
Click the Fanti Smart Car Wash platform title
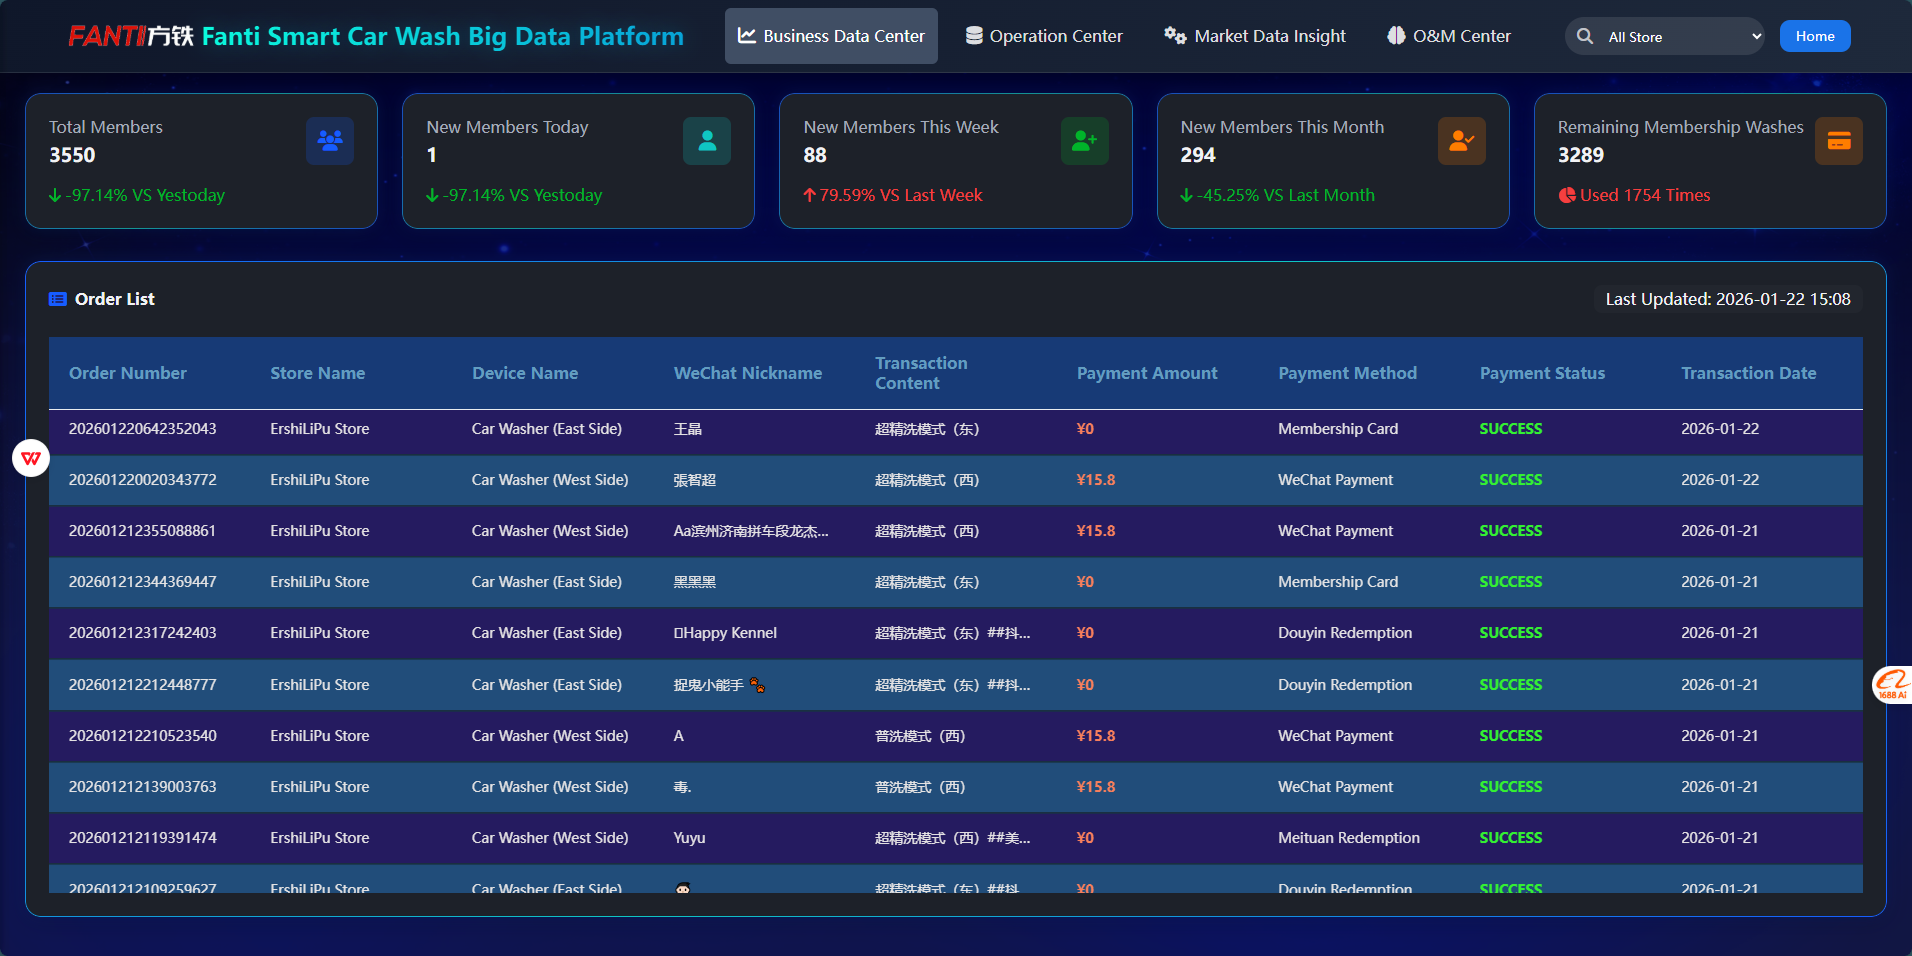[442, 37]
